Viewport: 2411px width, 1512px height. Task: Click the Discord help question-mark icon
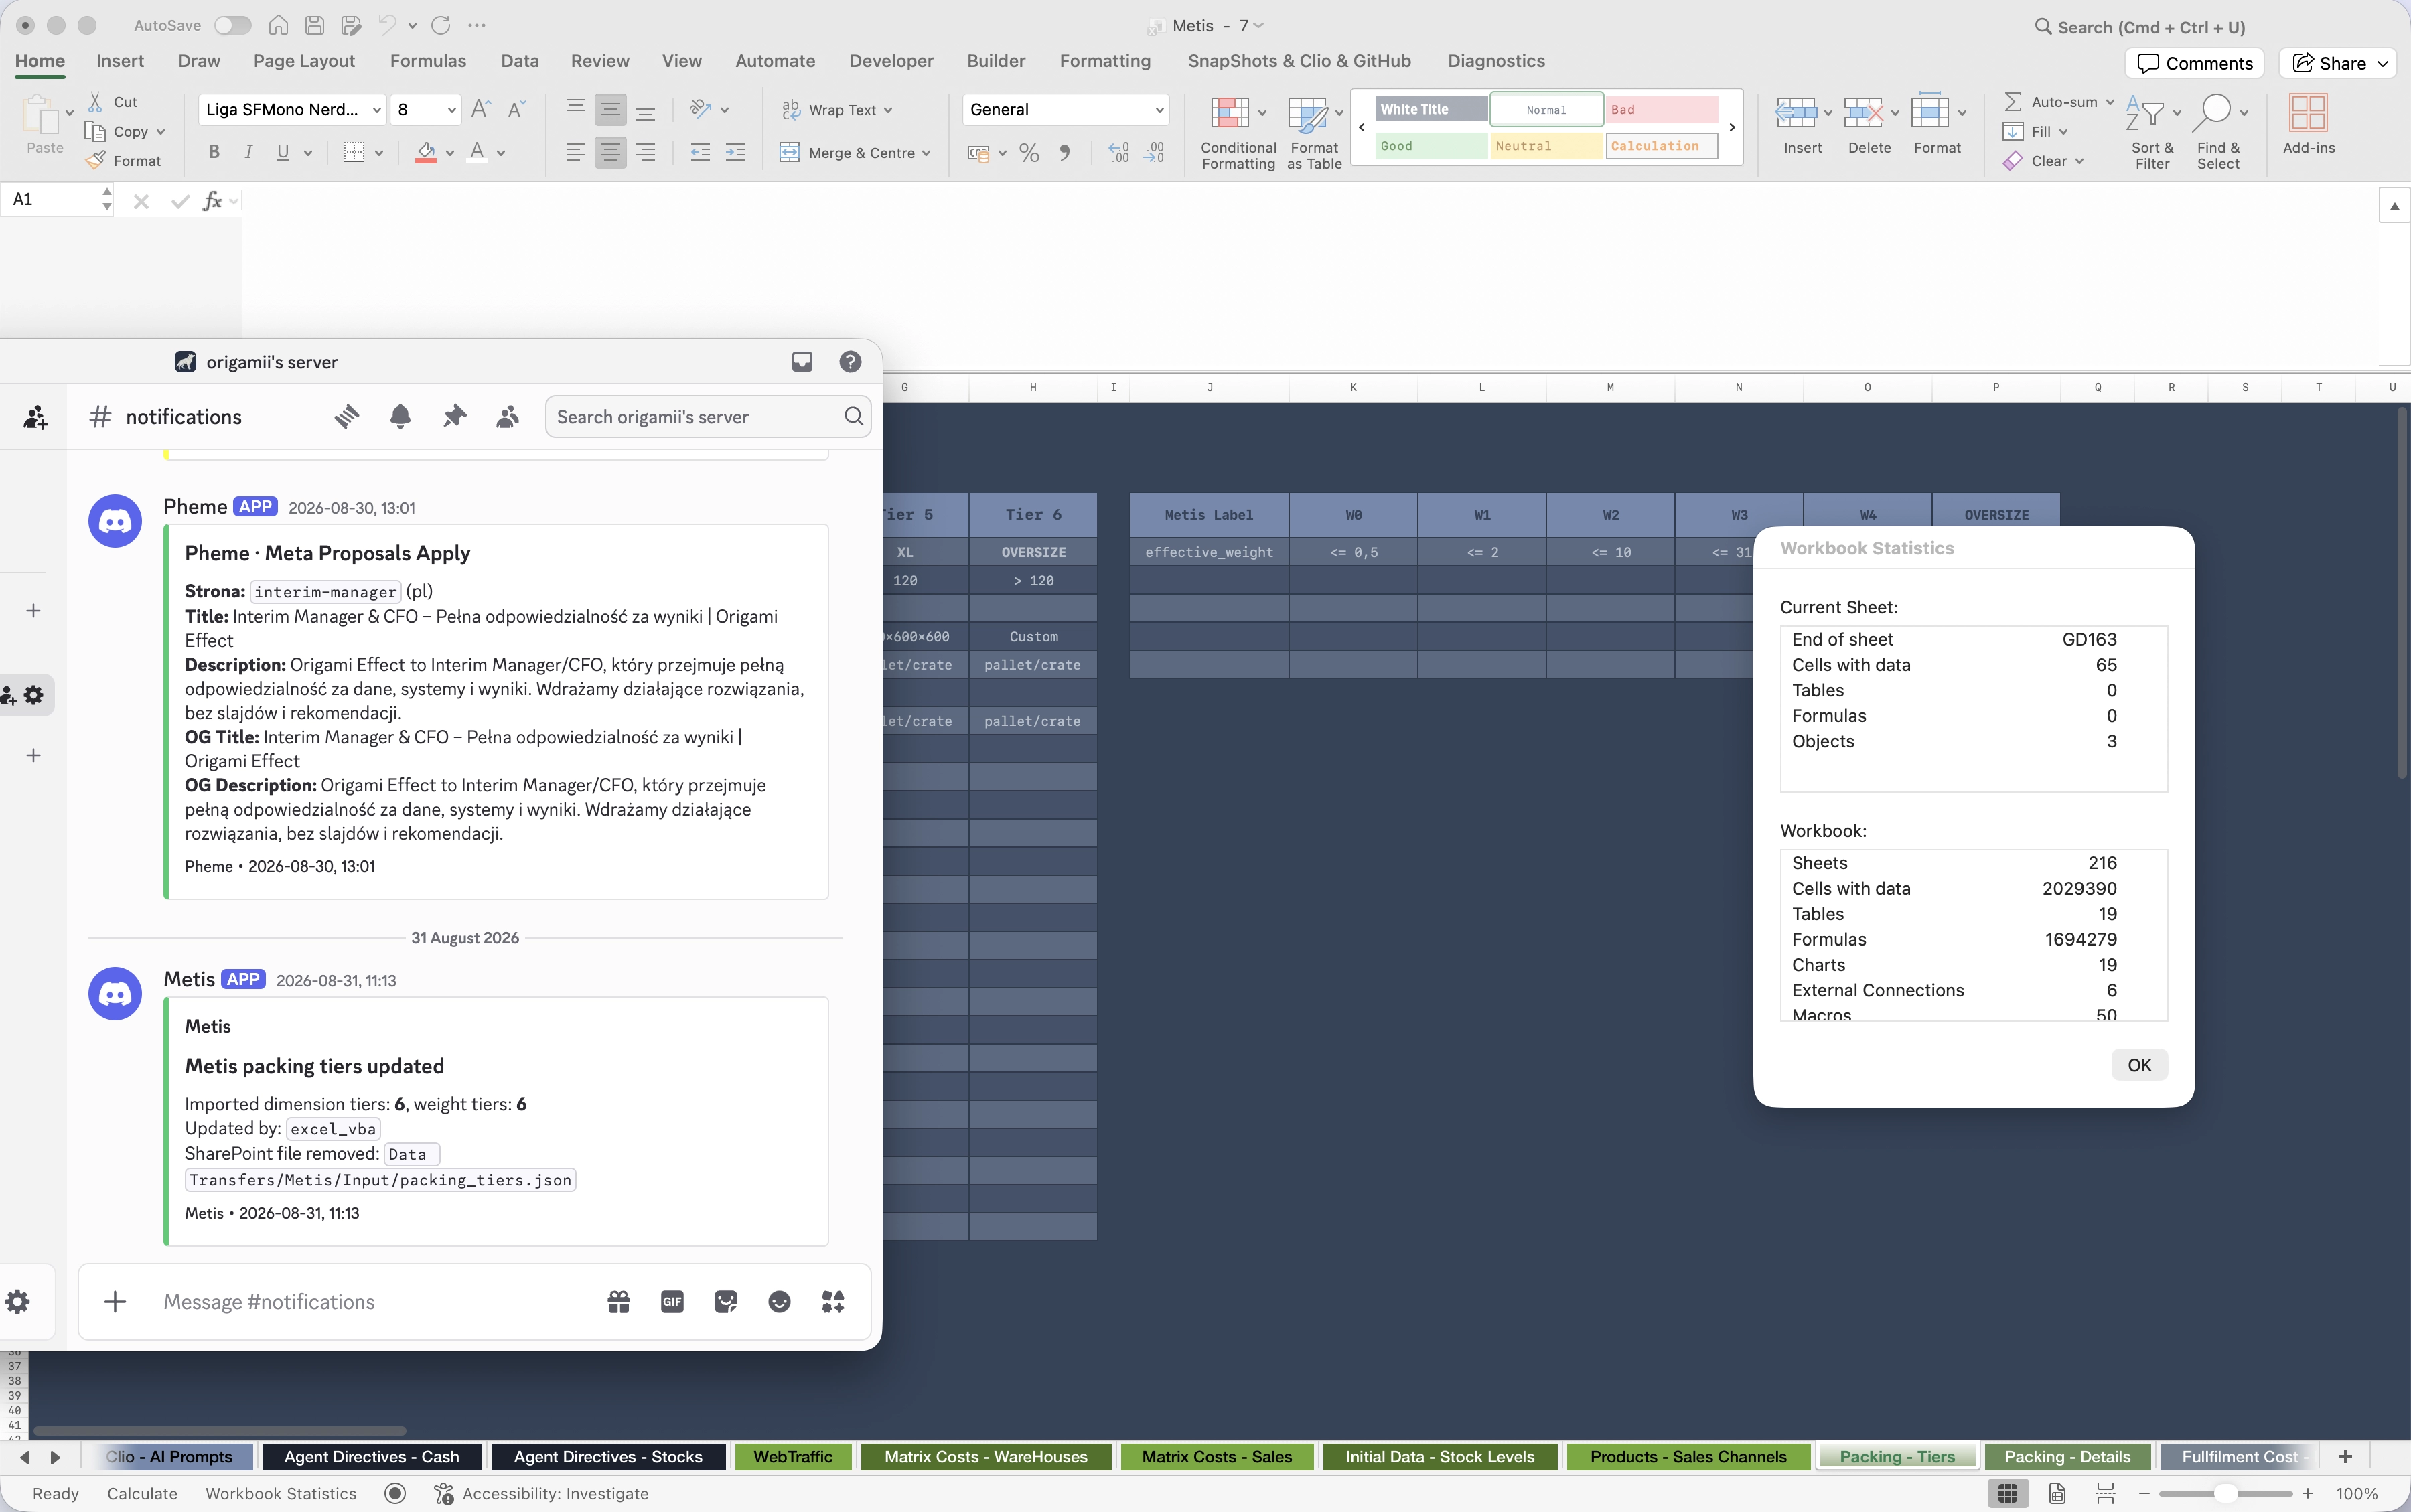click(850, 362)
